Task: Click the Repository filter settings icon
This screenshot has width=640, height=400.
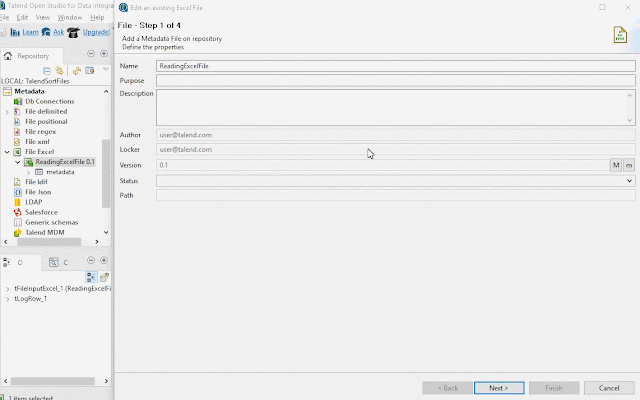Action: coord(89,71)
